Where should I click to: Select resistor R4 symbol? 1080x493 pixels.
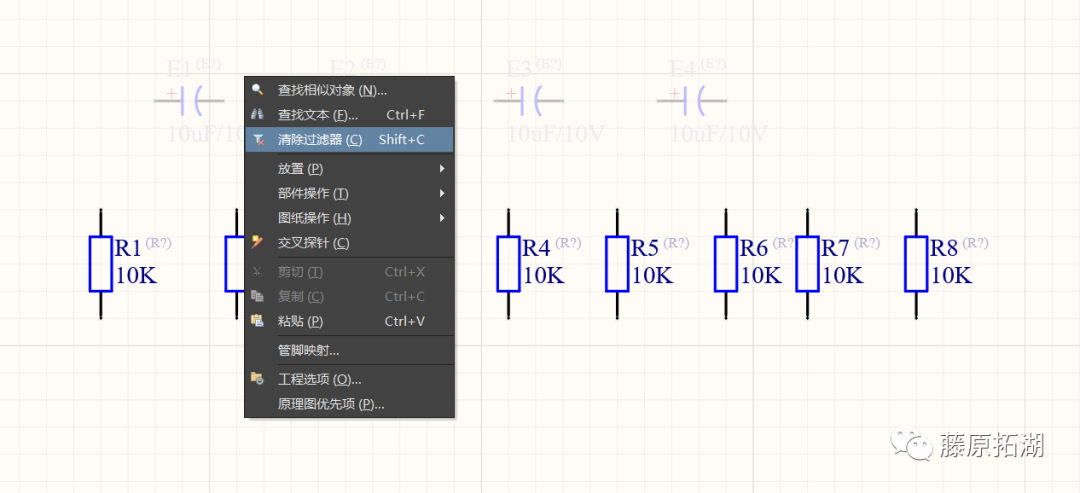(x=508, y=264)
